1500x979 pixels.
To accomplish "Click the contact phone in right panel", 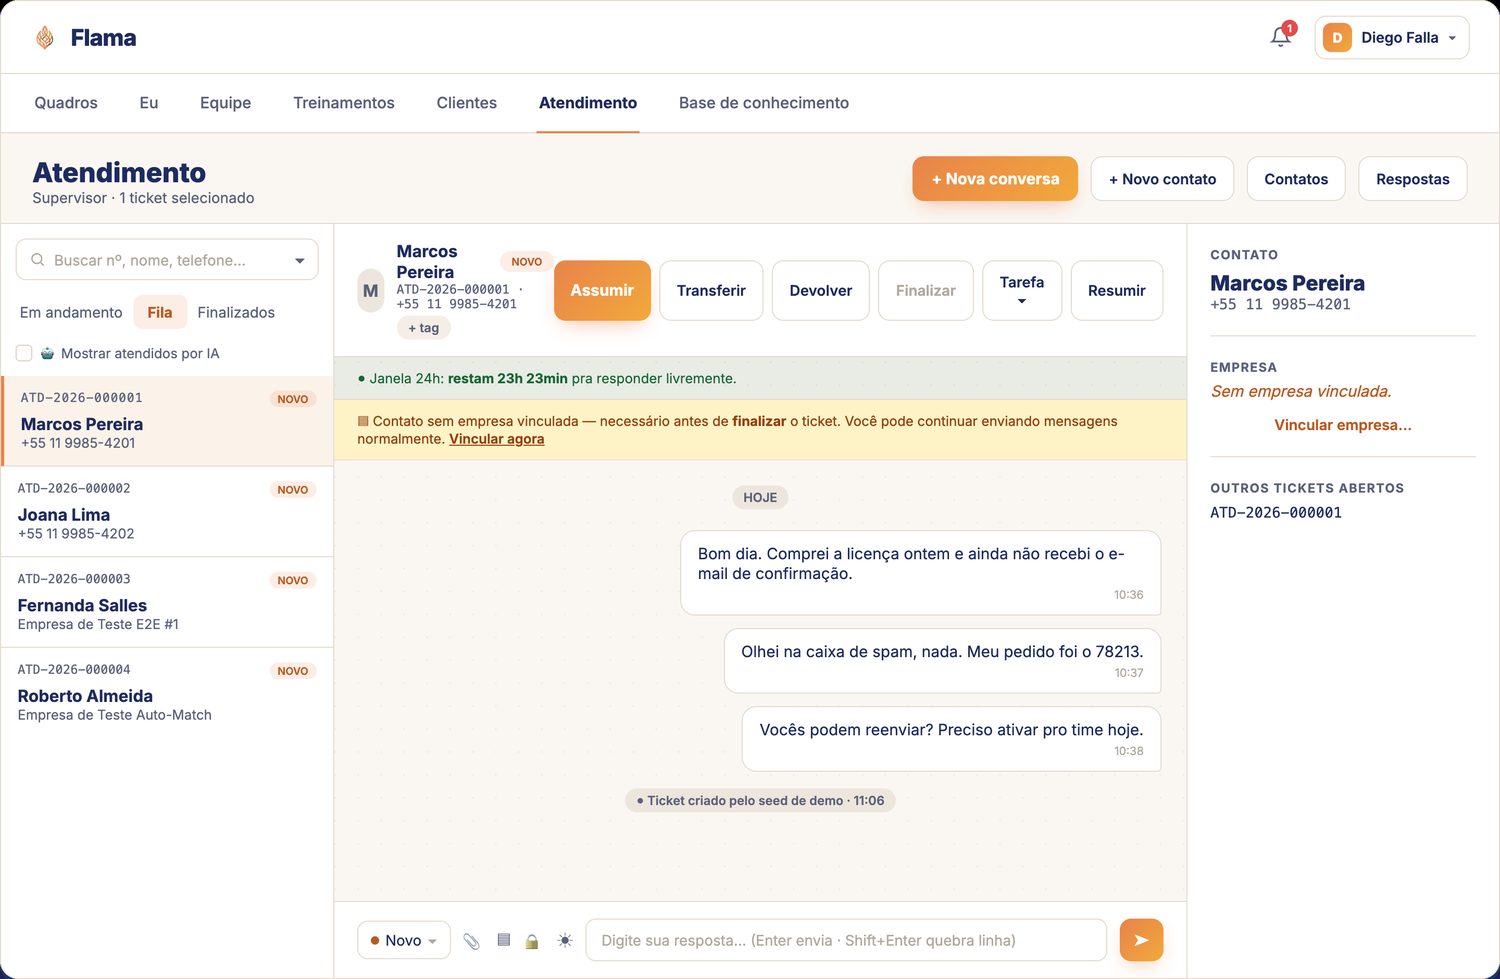I will click(1280, 305).
